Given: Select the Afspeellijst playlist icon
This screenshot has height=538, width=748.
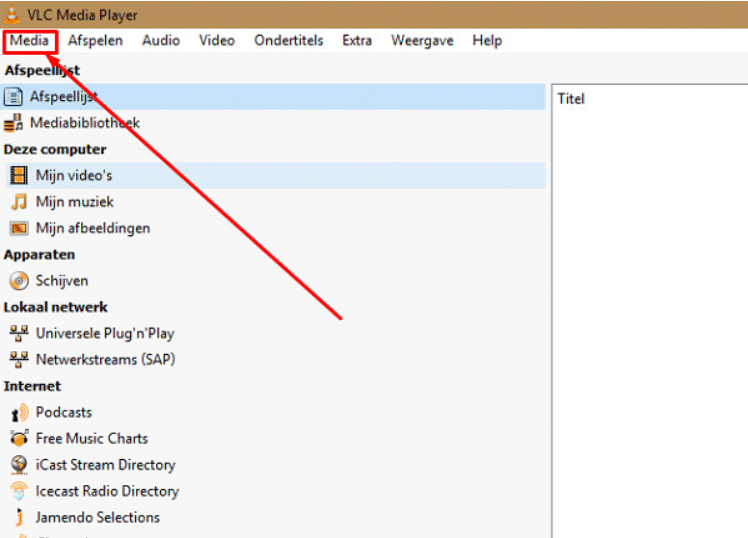Looking at the screenshot, I should point(13,97).
